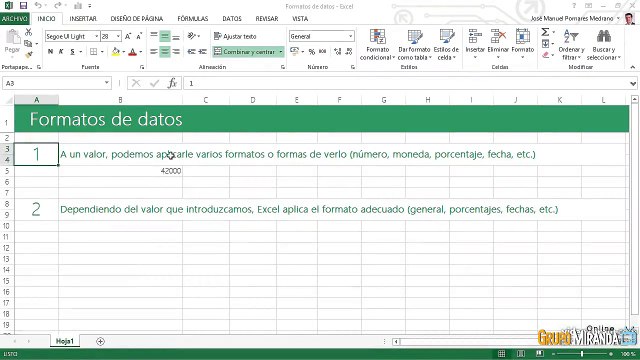Switch to the VISTA tab
This screenshot has width=640, height=360.
(x=300, y=19)
